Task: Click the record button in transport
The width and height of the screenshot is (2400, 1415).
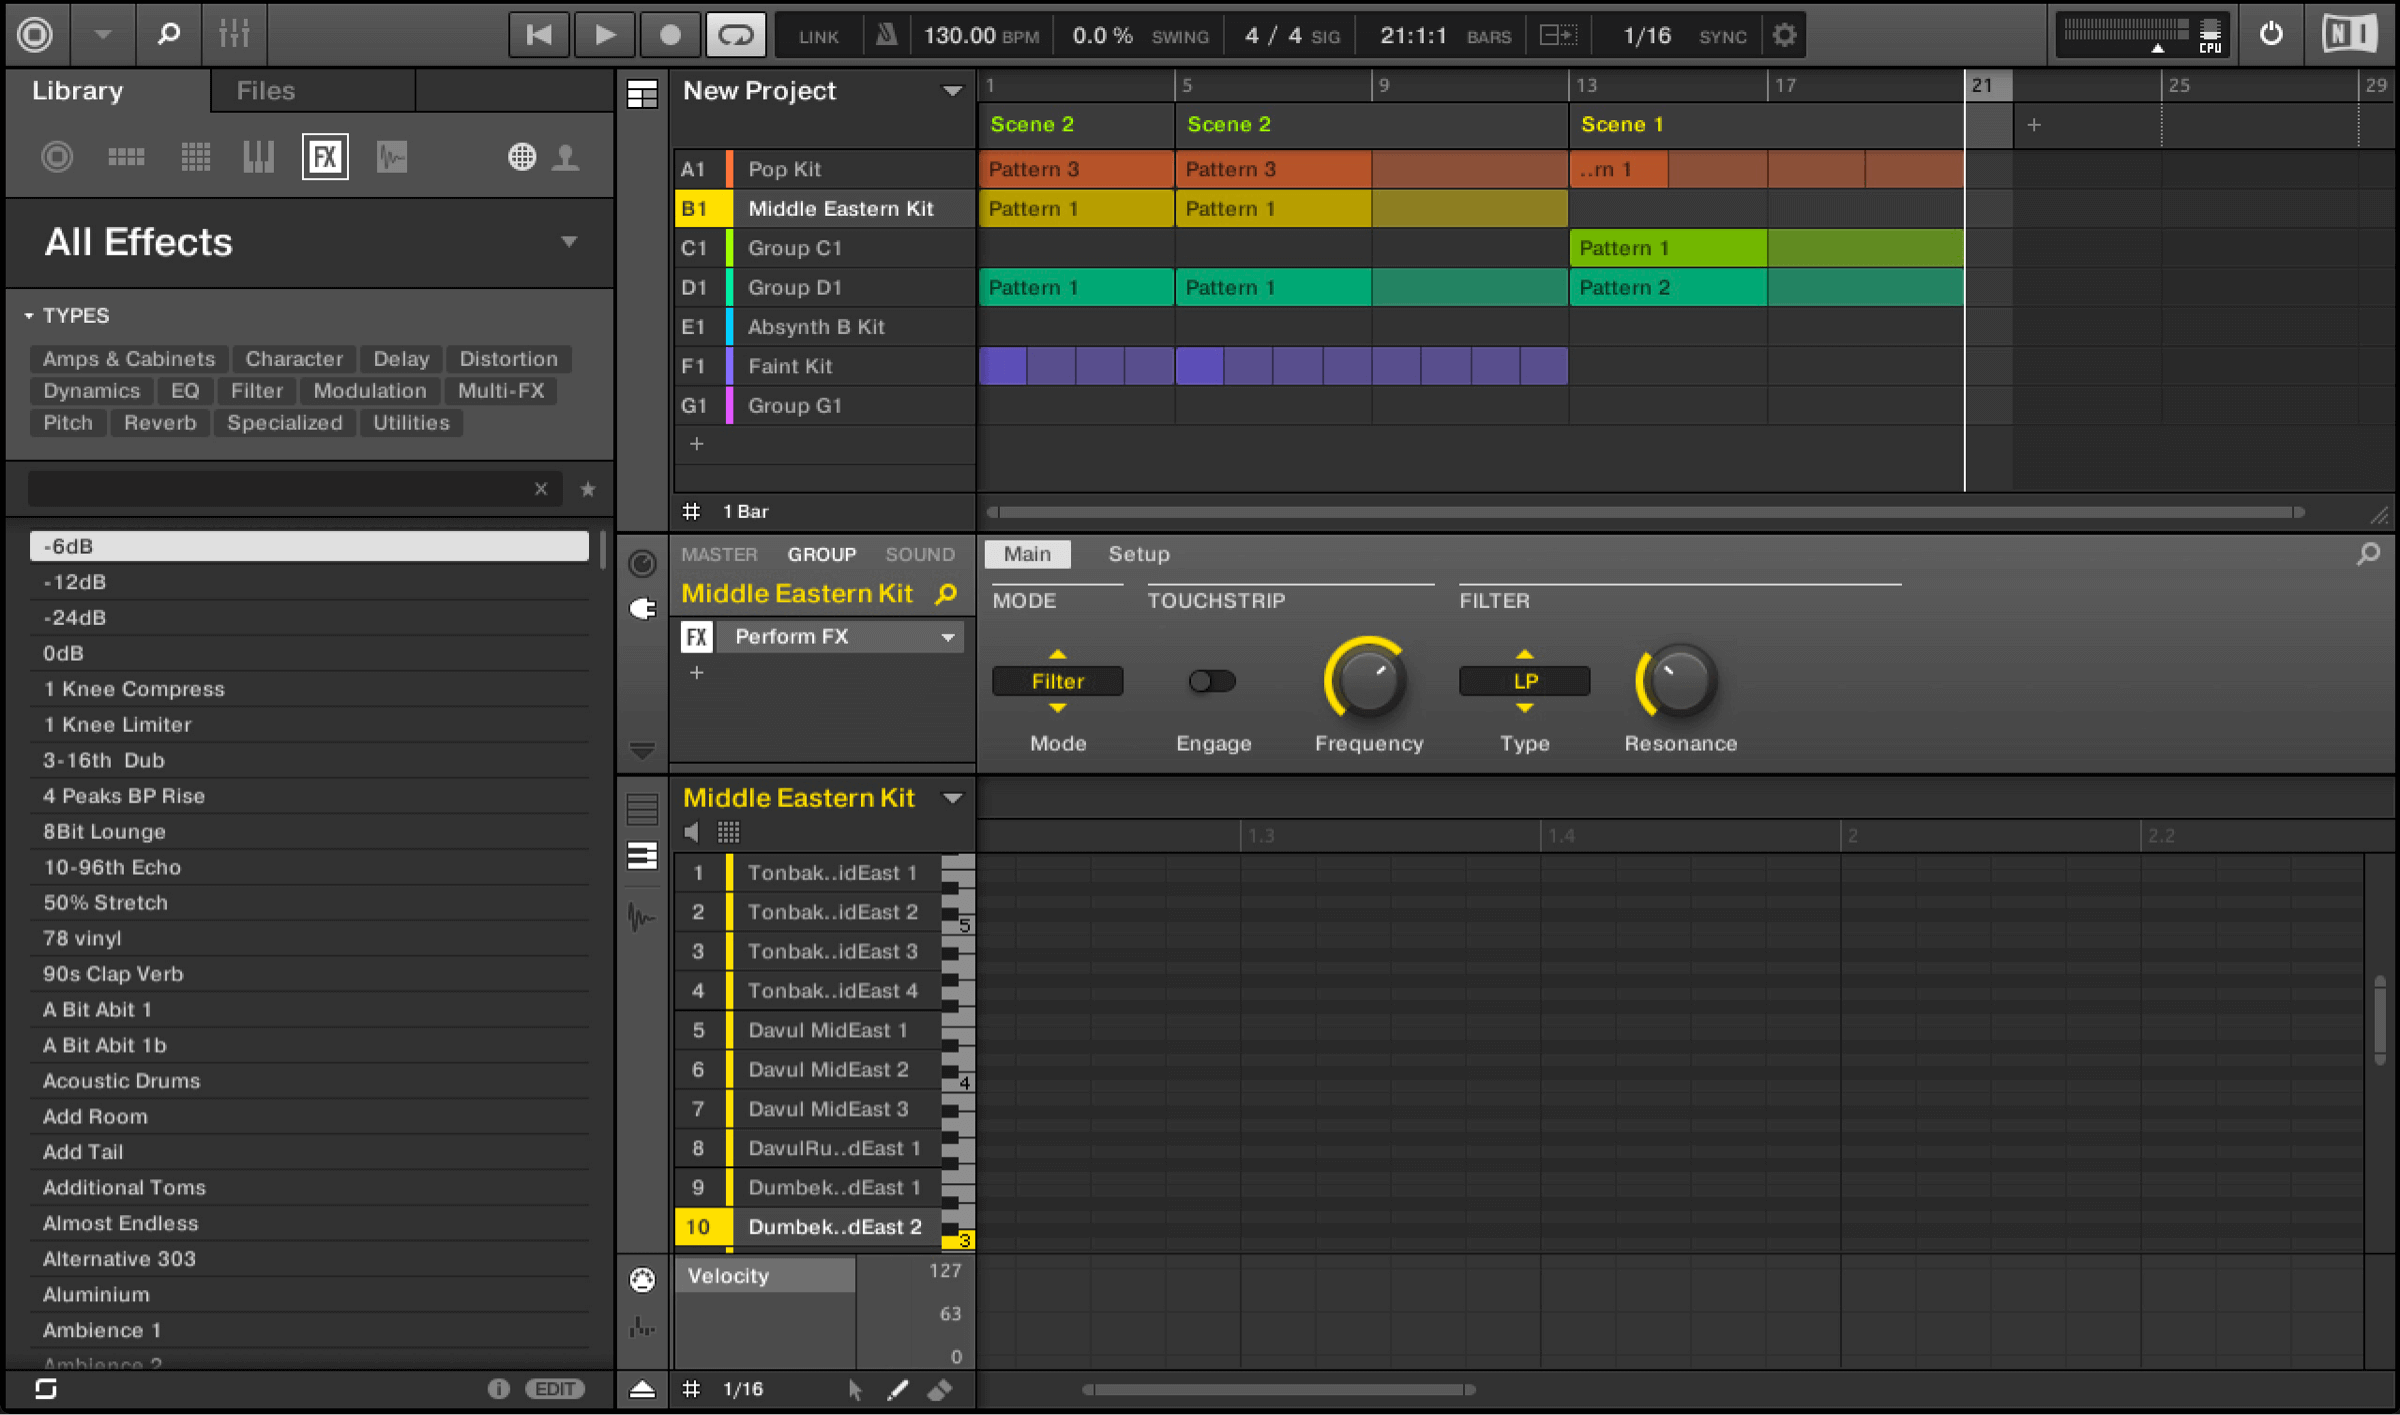Action: [670, 34]
